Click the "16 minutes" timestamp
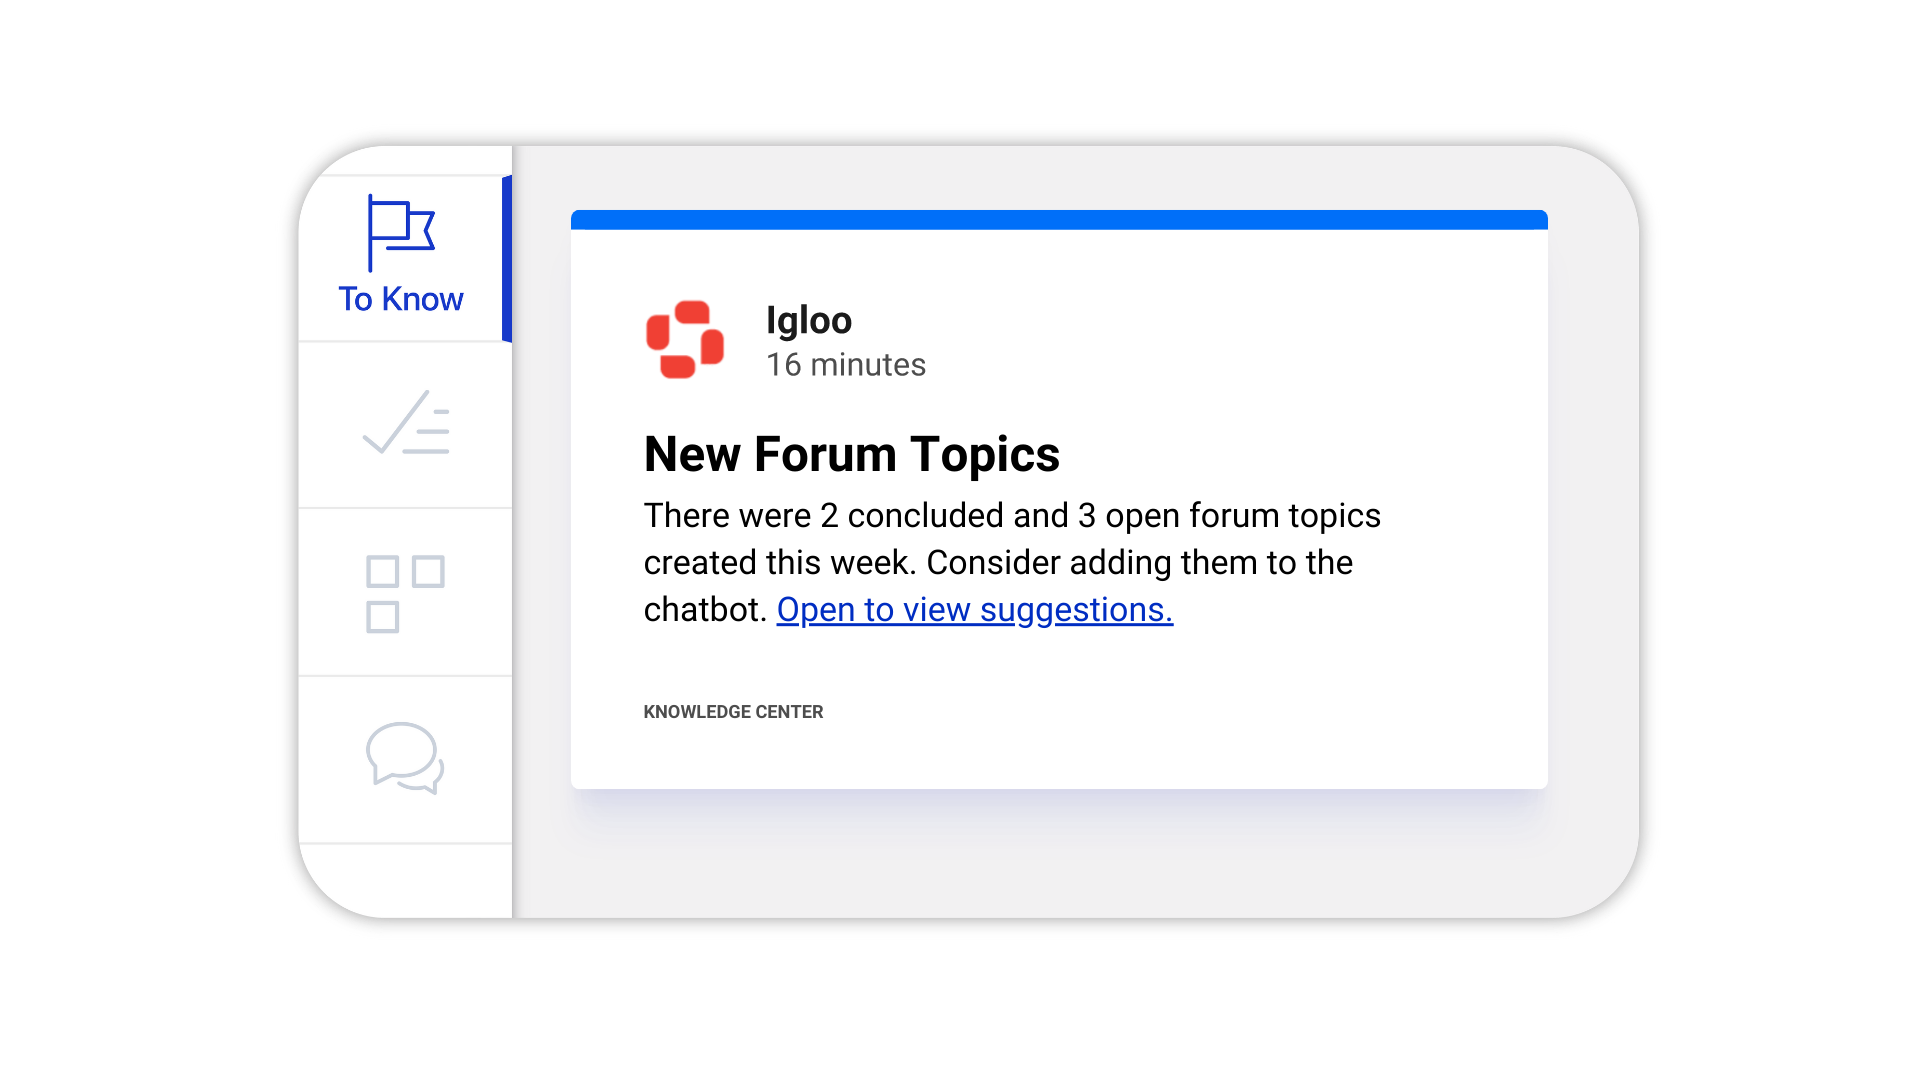 (x=845, y=365)
